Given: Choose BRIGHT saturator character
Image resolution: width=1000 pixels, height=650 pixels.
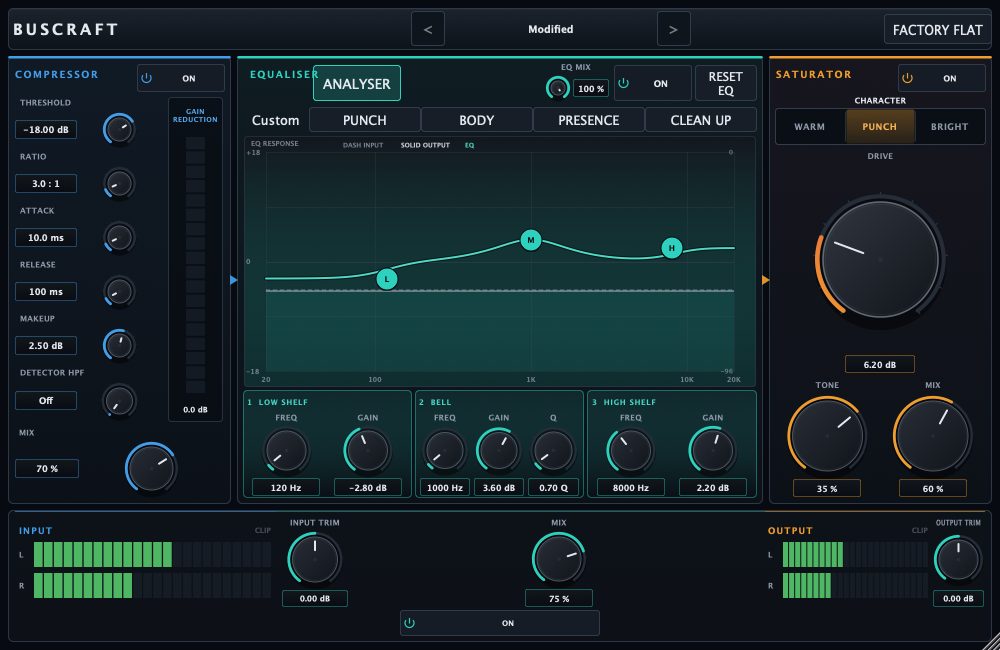Looking at the screenshot, I should point(950,127).
